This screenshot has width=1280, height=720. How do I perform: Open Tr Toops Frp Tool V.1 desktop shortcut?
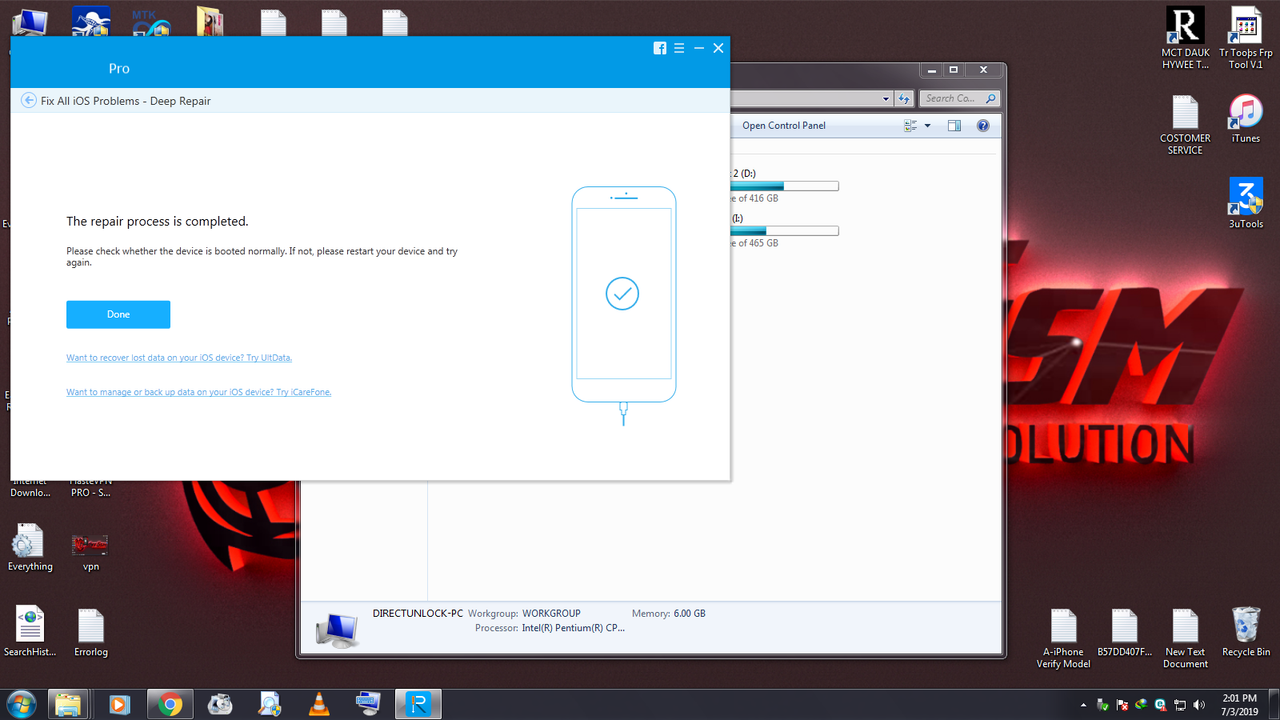1245,39
